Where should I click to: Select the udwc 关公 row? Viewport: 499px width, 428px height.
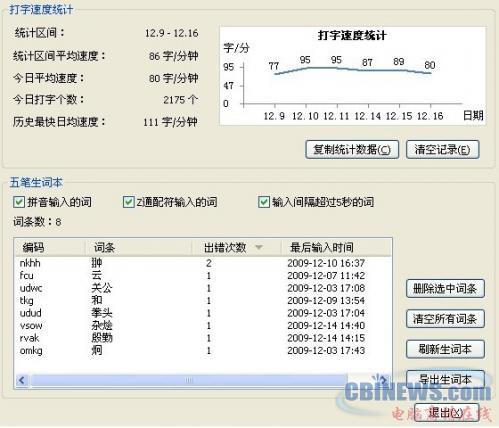point(203,288)
